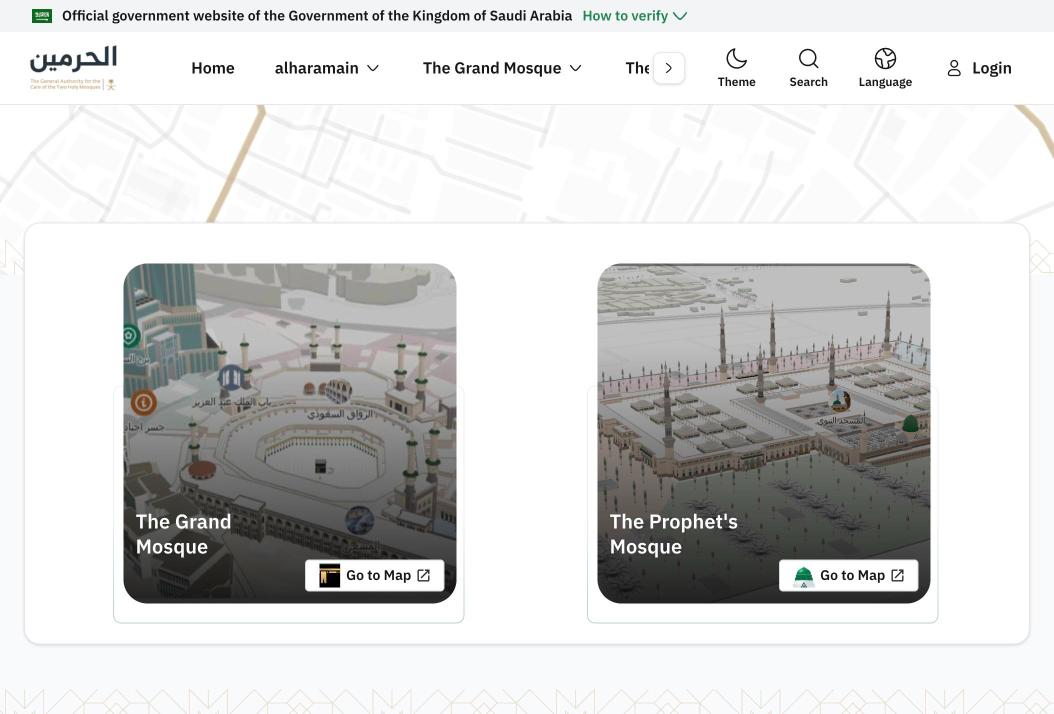Click the Alharamain Arabic logo
This screenshot has width=1054, height=714.
(73, 67)
